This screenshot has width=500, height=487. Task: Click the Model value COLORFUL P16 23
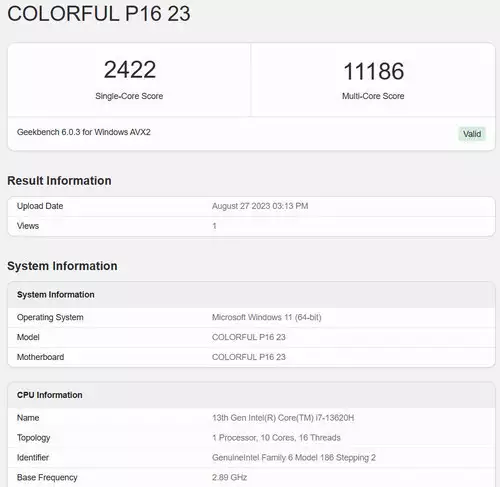[249, 337]
